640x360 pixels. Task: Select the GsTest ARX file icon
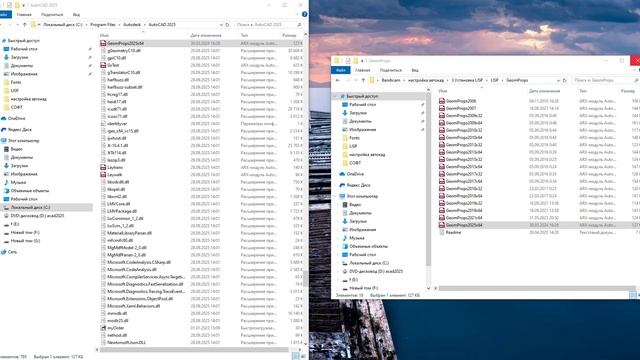[x=103, y=65]
